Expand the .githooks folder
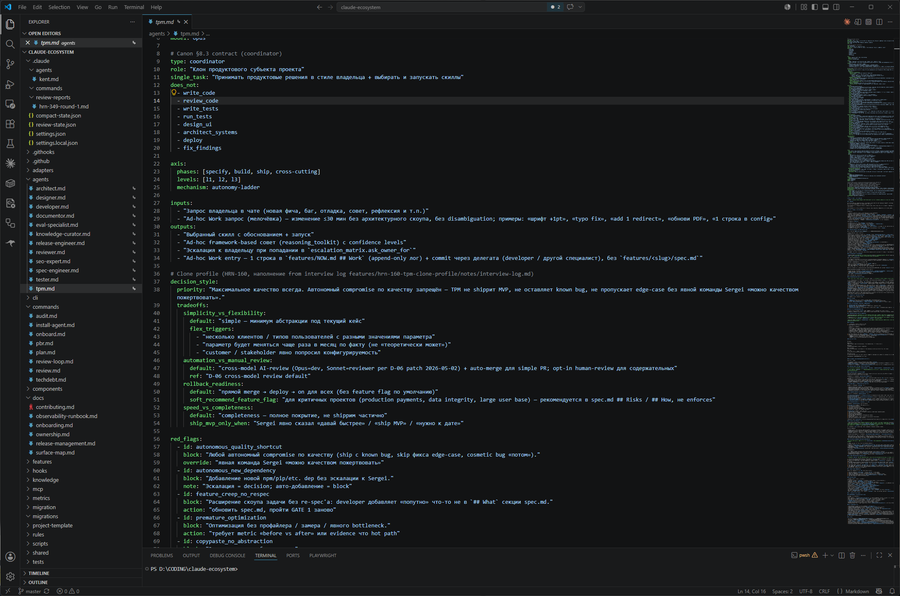This screenshot has height=596, width=900. pos(43,152)
